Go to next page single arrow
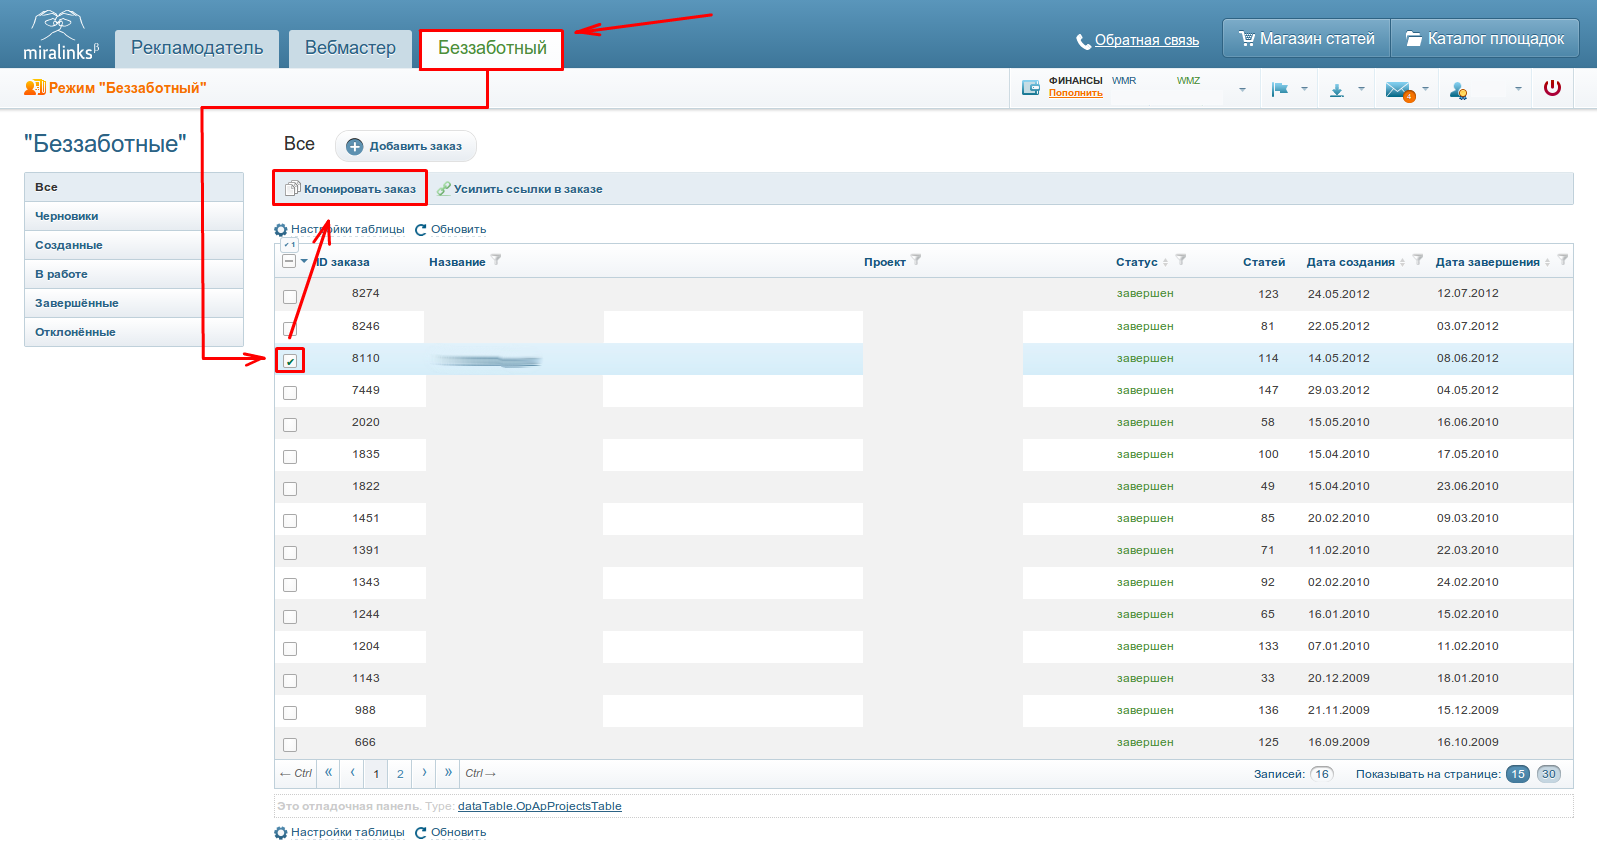Viewport: 1597px width, 850px height. [x=424, y=773]
